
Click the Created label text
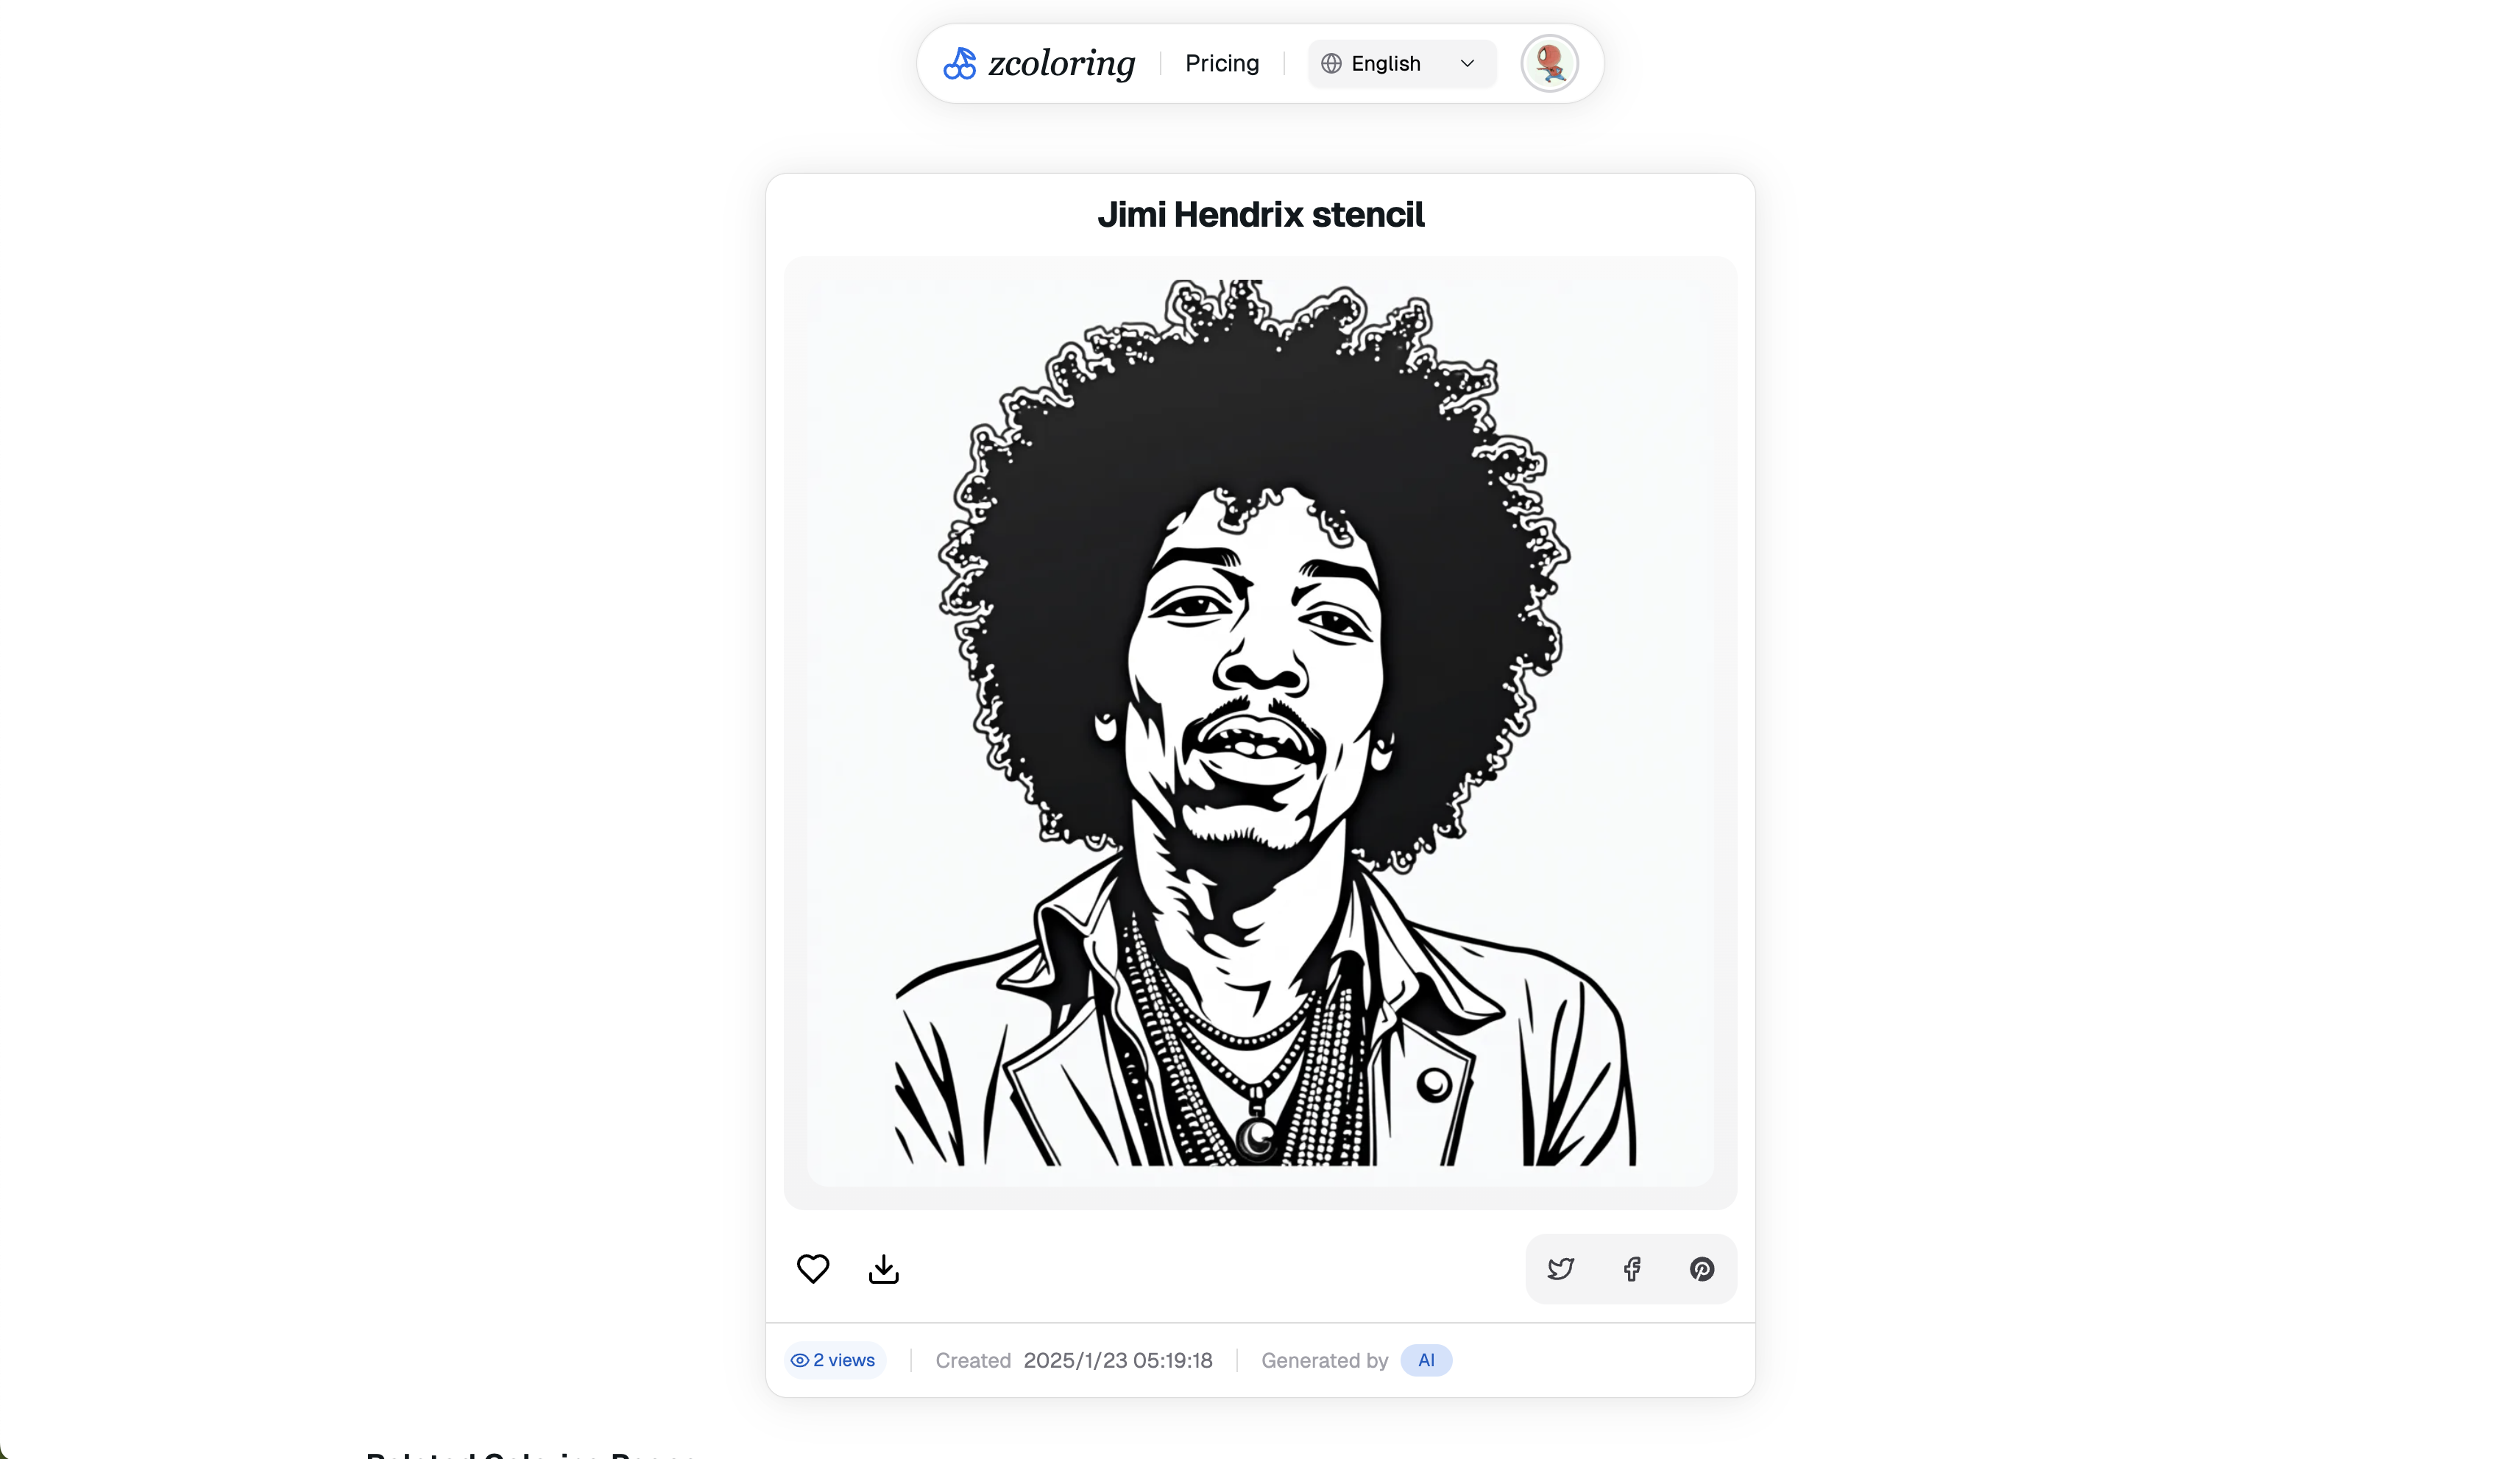[x=973, y=1360]
